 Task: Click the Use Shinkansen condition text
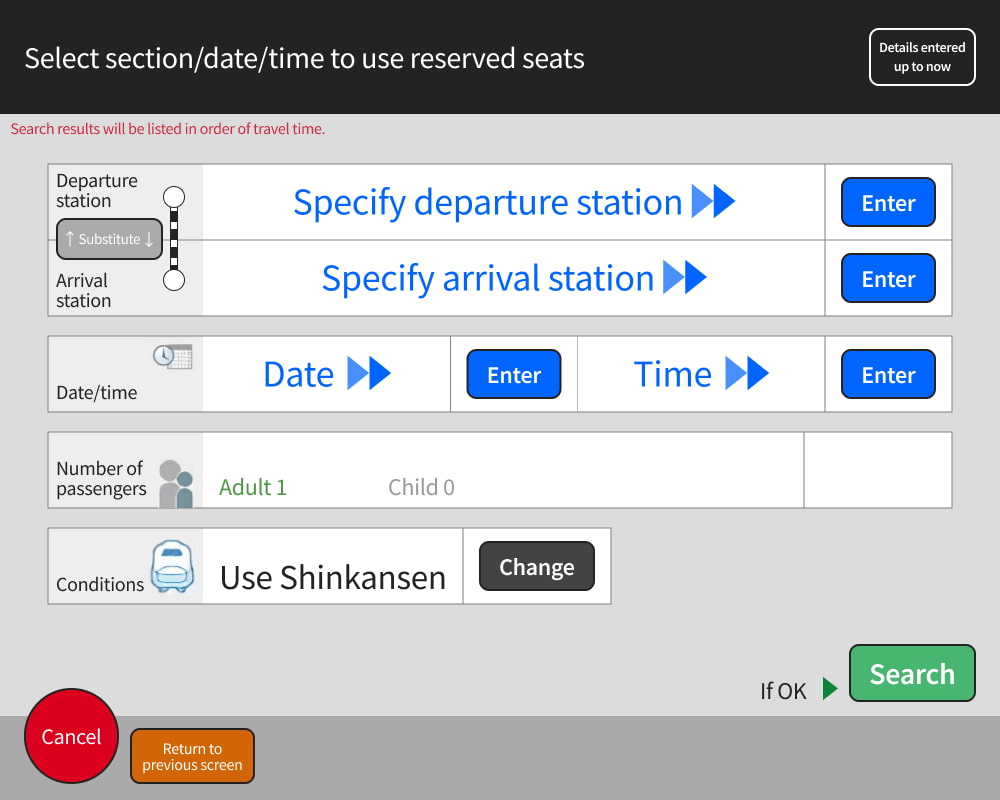coord(332,577)
